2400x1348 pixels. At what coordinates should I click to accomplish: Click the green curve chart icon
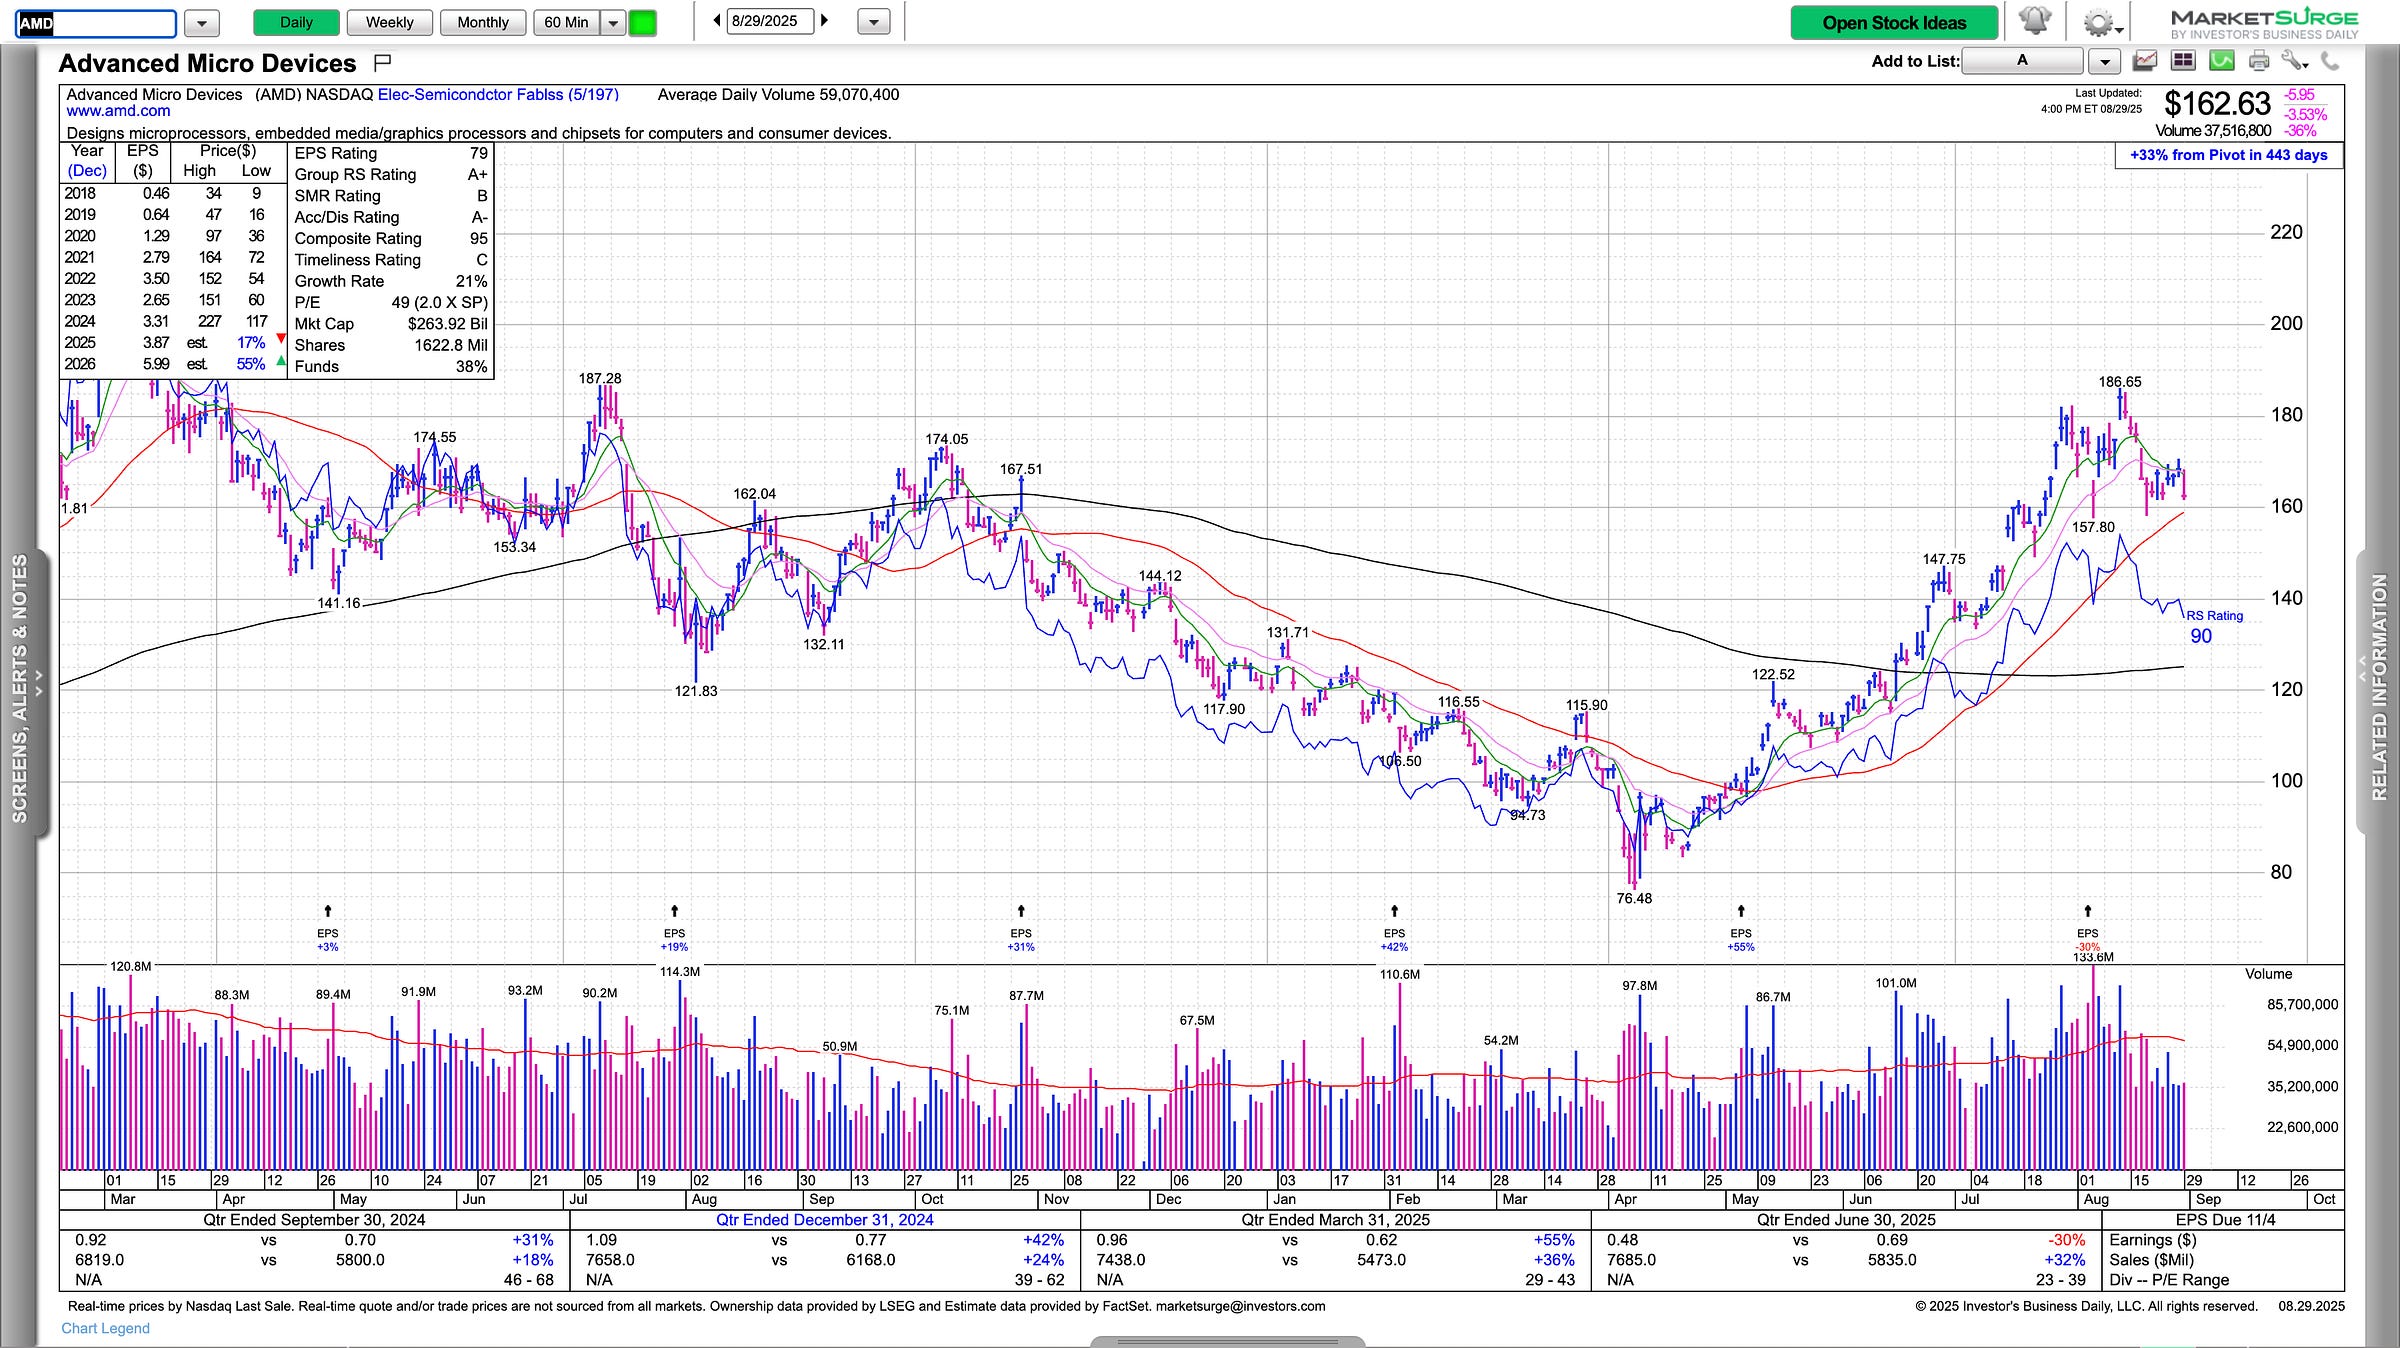[x=2221, y=61]
